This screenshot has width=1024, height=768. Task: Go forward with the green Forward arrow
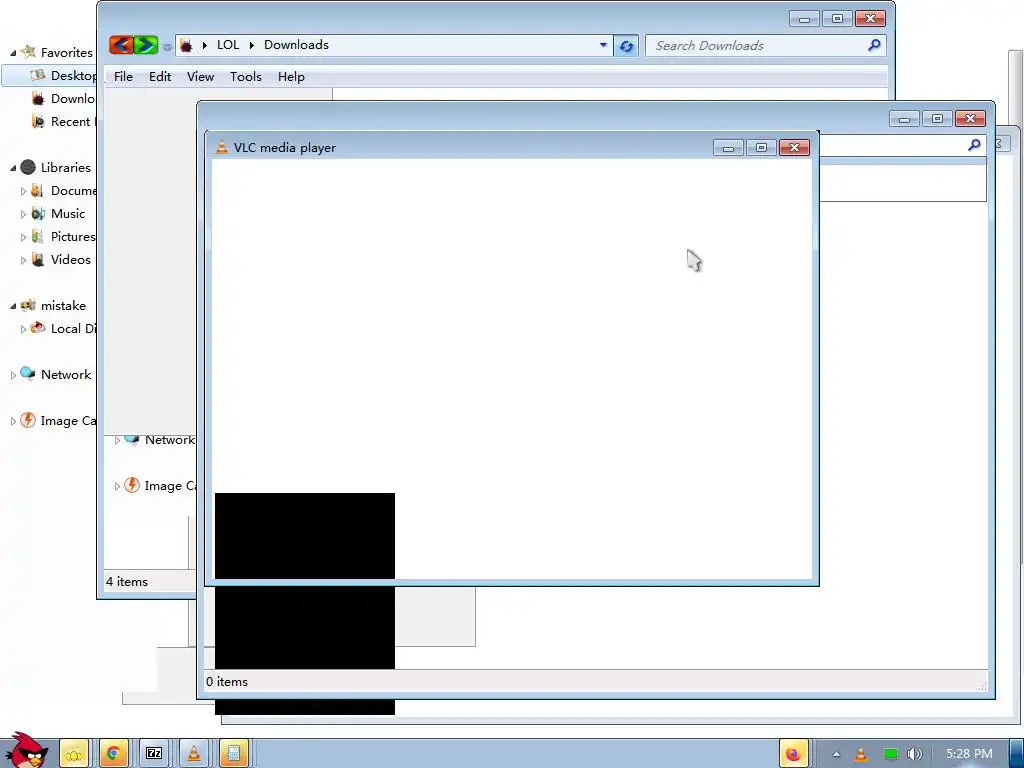coord(146,44)
